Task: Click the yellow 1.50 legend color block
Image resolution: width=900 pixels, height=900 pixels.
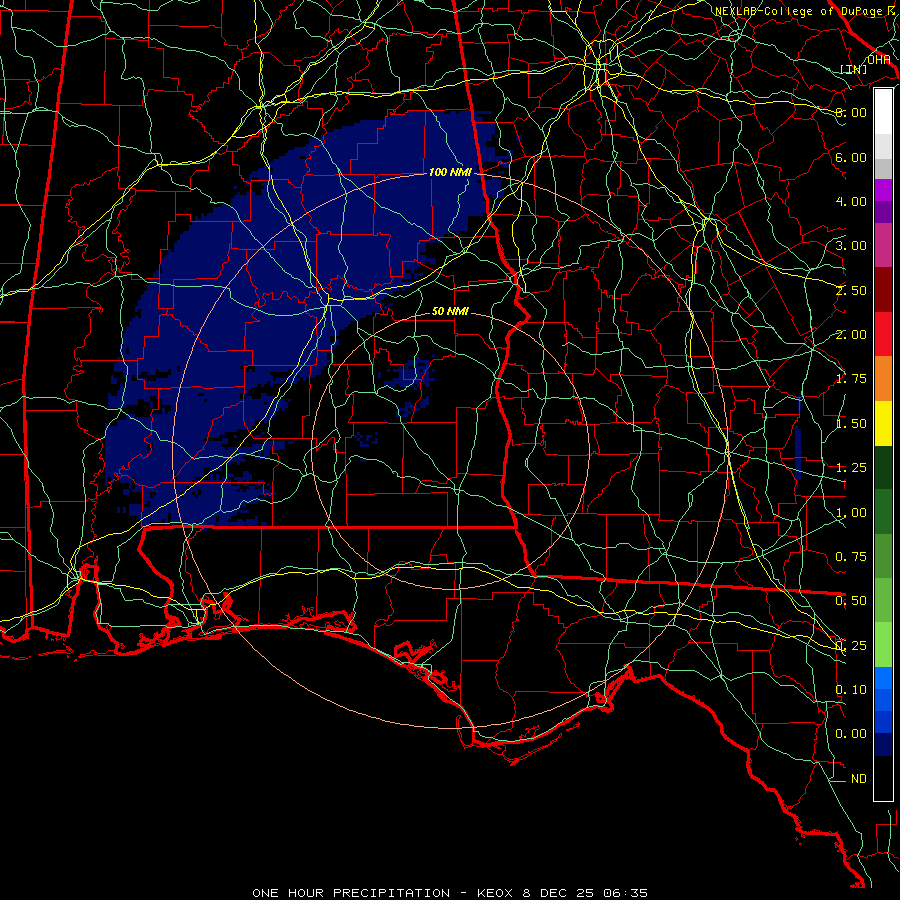Action: pyautogui.click(x=883, y=423)
